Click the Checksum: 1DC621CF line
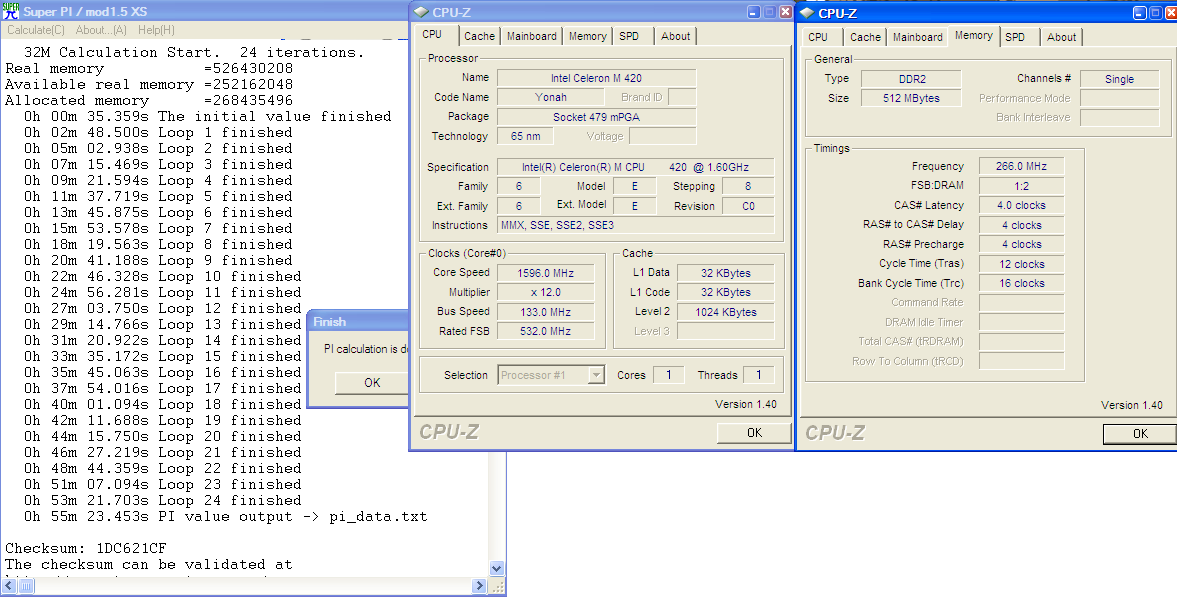This screenshot has height=597, width=1177. click(x=86, y=548)
